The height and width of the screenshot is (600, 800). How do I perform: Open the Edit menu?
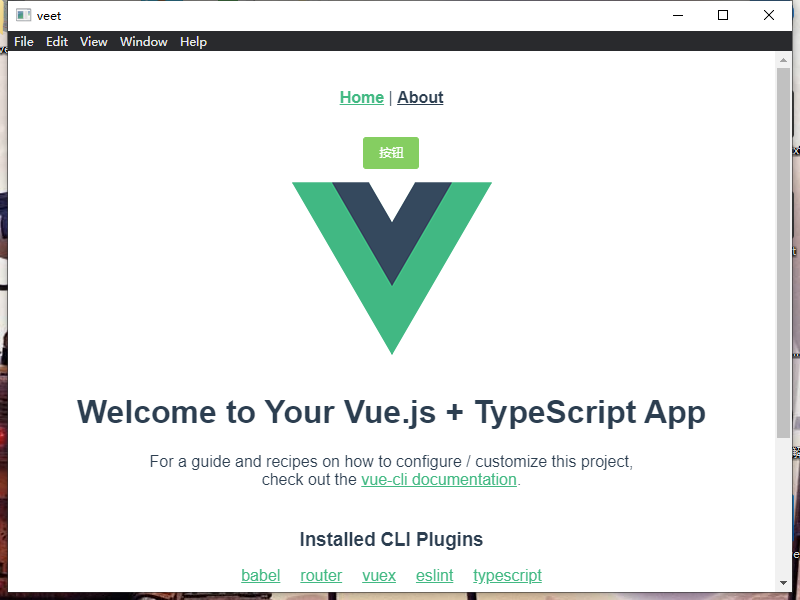[57, 42]
